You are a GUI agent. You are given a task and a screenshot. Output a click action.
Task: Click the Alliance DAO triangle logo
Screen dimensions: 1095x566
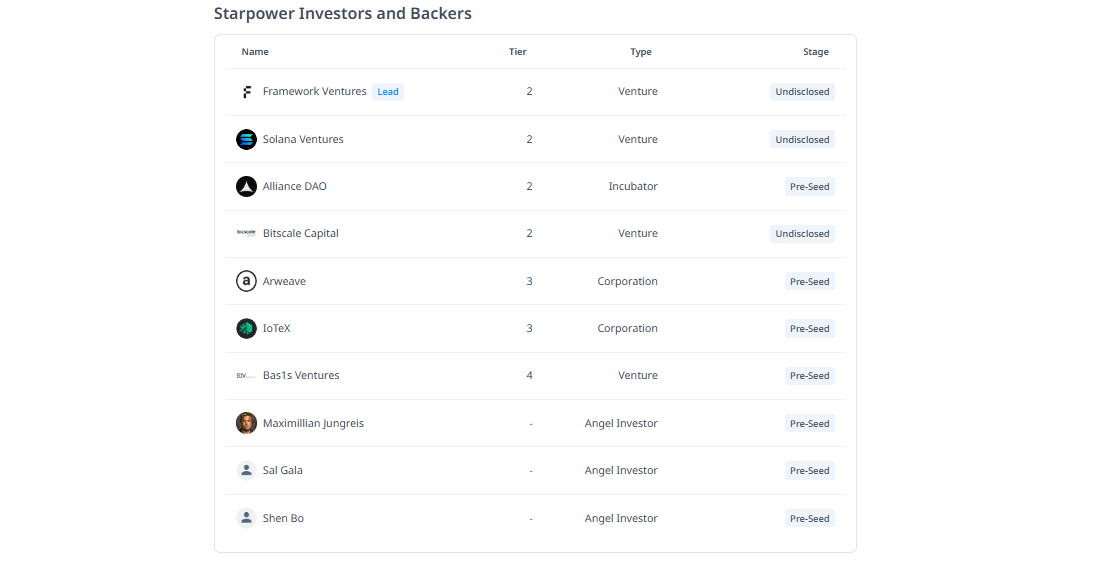pyautogui.click(x=246, y=187)
